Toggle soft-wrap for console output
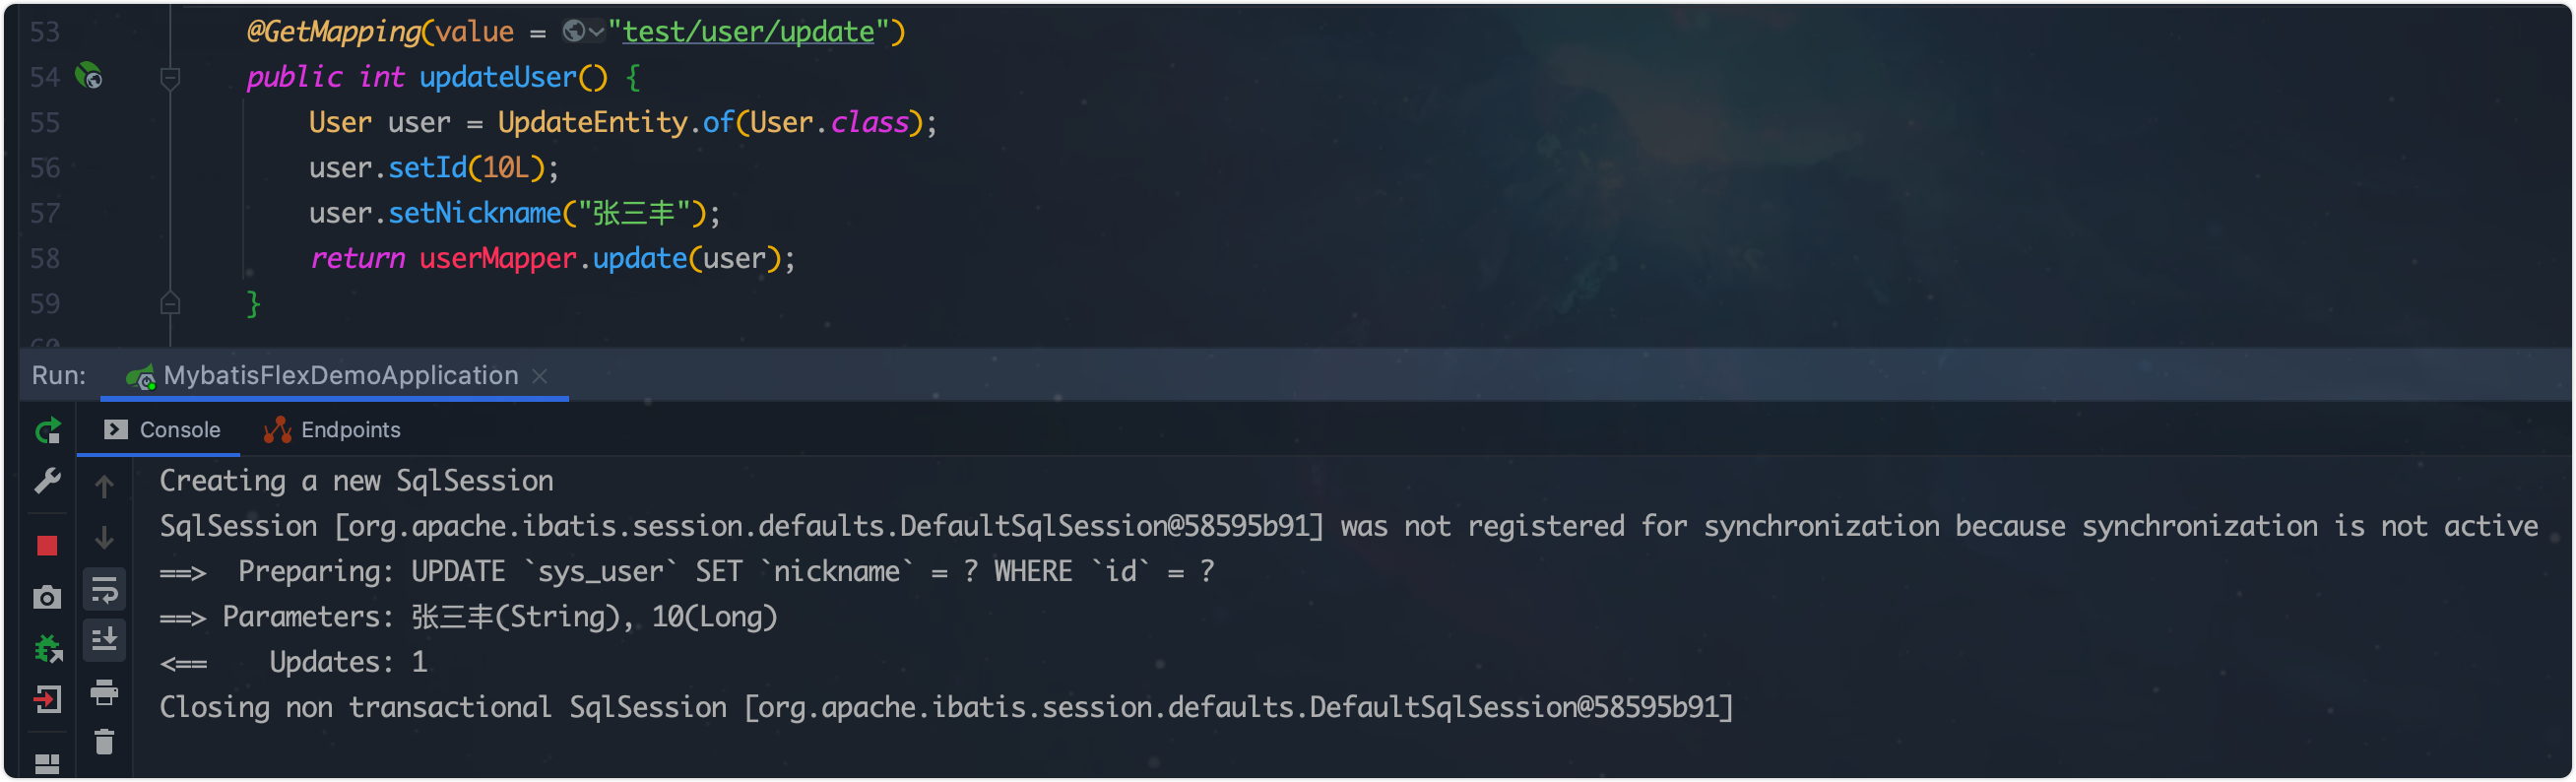This screenshot has width=2576, height=782. (x=104, y=590)
